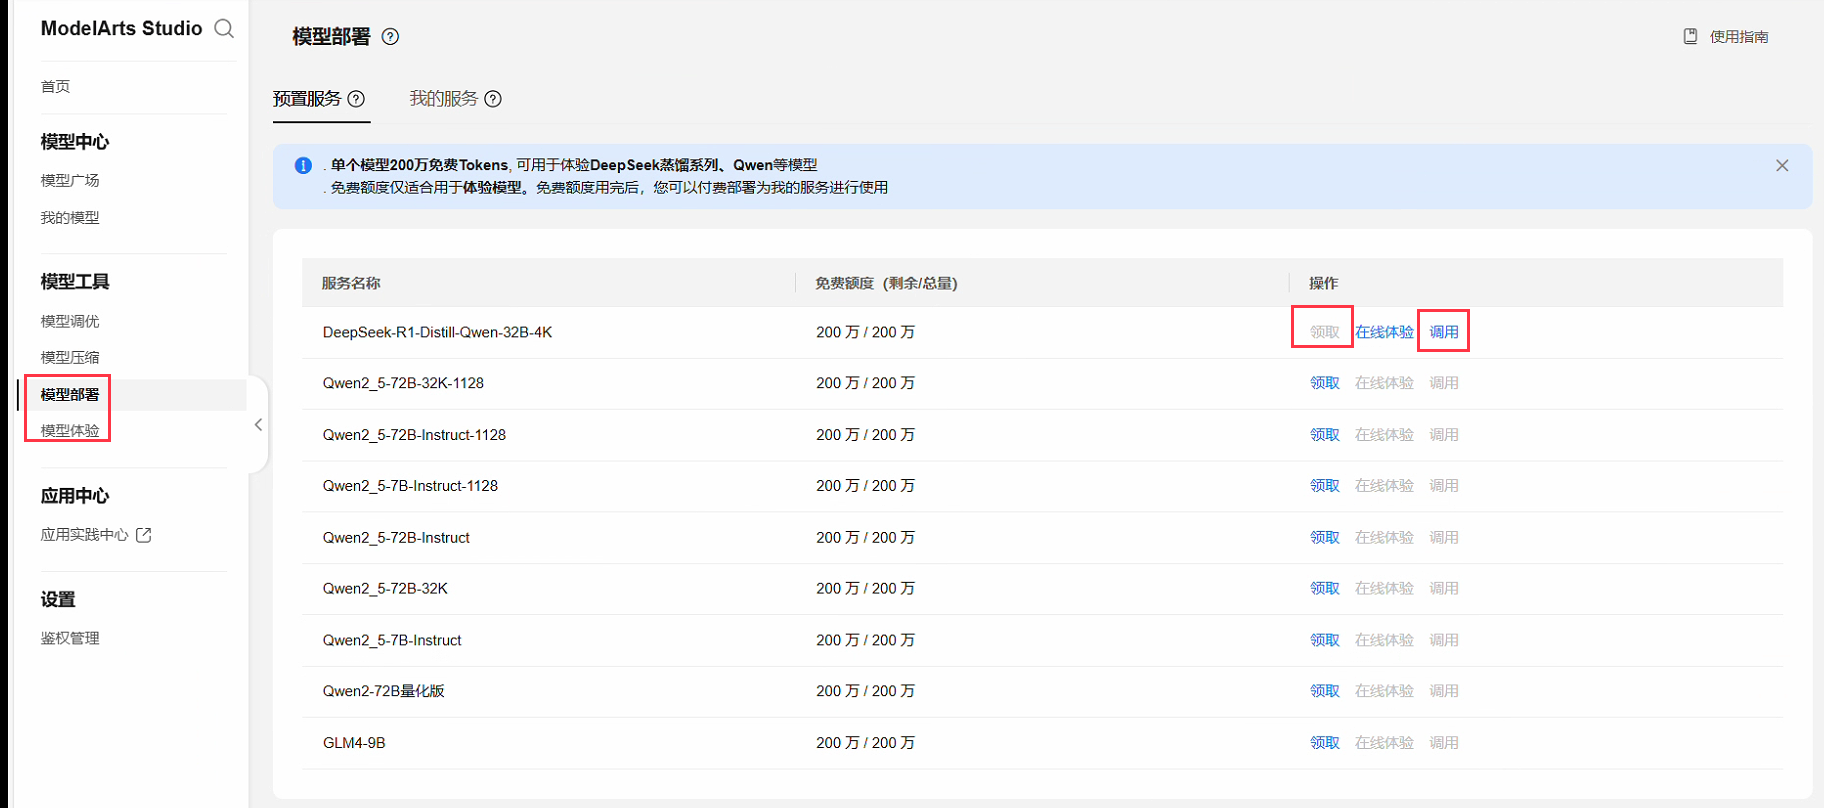The image size is (1824, 808).
Task: Click 在线体验 for Qwen2_5-7B-Instruct
Action: [x=1384, y=640]
